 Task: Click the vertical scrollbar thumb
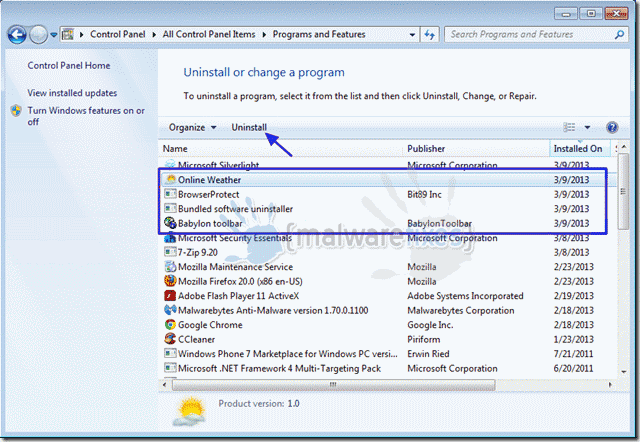[623, 192]
